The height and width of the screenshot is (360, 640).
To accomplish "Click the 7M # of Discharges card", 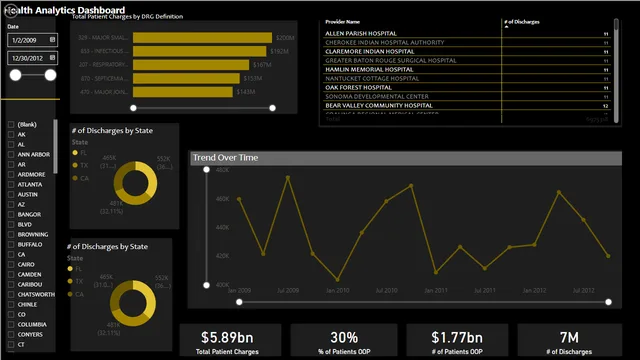I will (569, 340).
